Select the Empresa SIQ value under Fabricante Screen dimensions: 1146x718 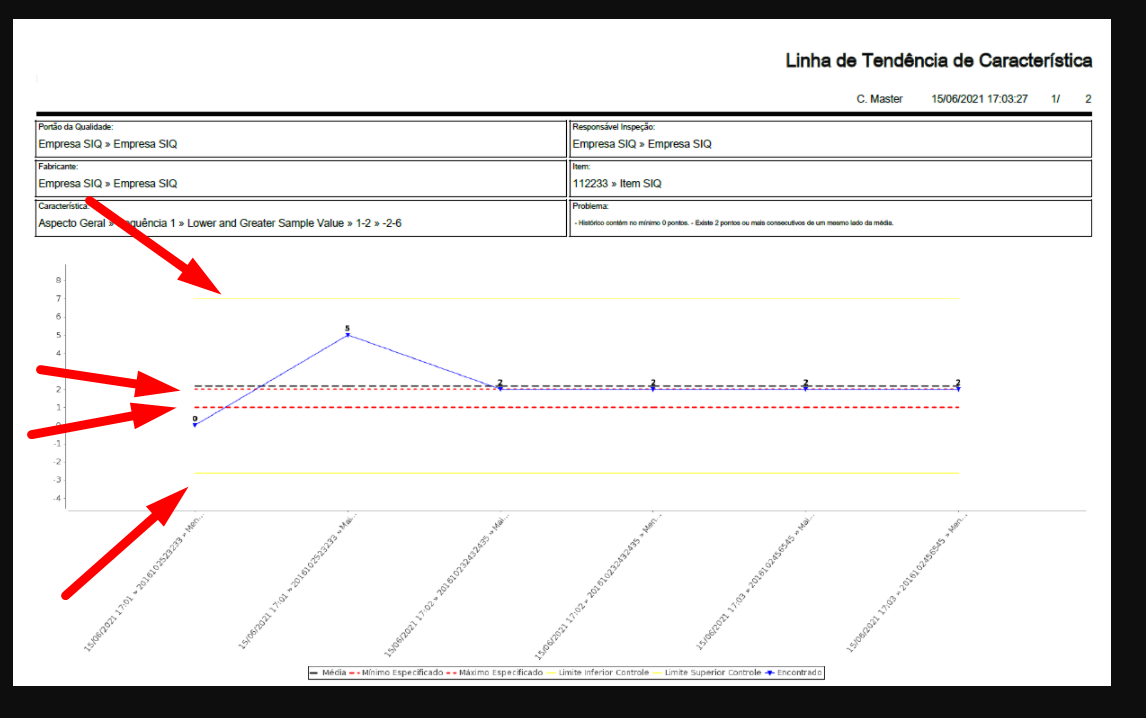coord(107,184)
